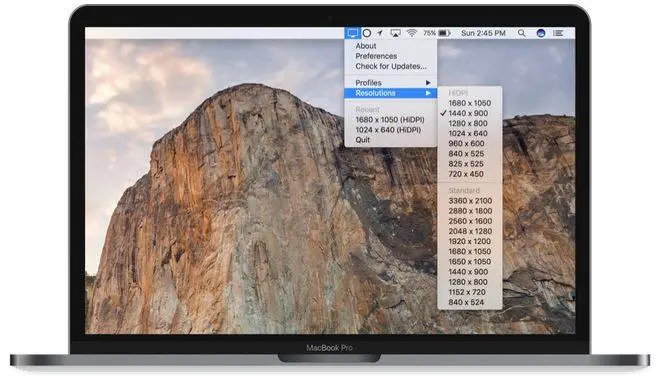This screenshot has height=387, width=667.
Task: Click the location arrow menu bar icon
Action: [380, 33]
